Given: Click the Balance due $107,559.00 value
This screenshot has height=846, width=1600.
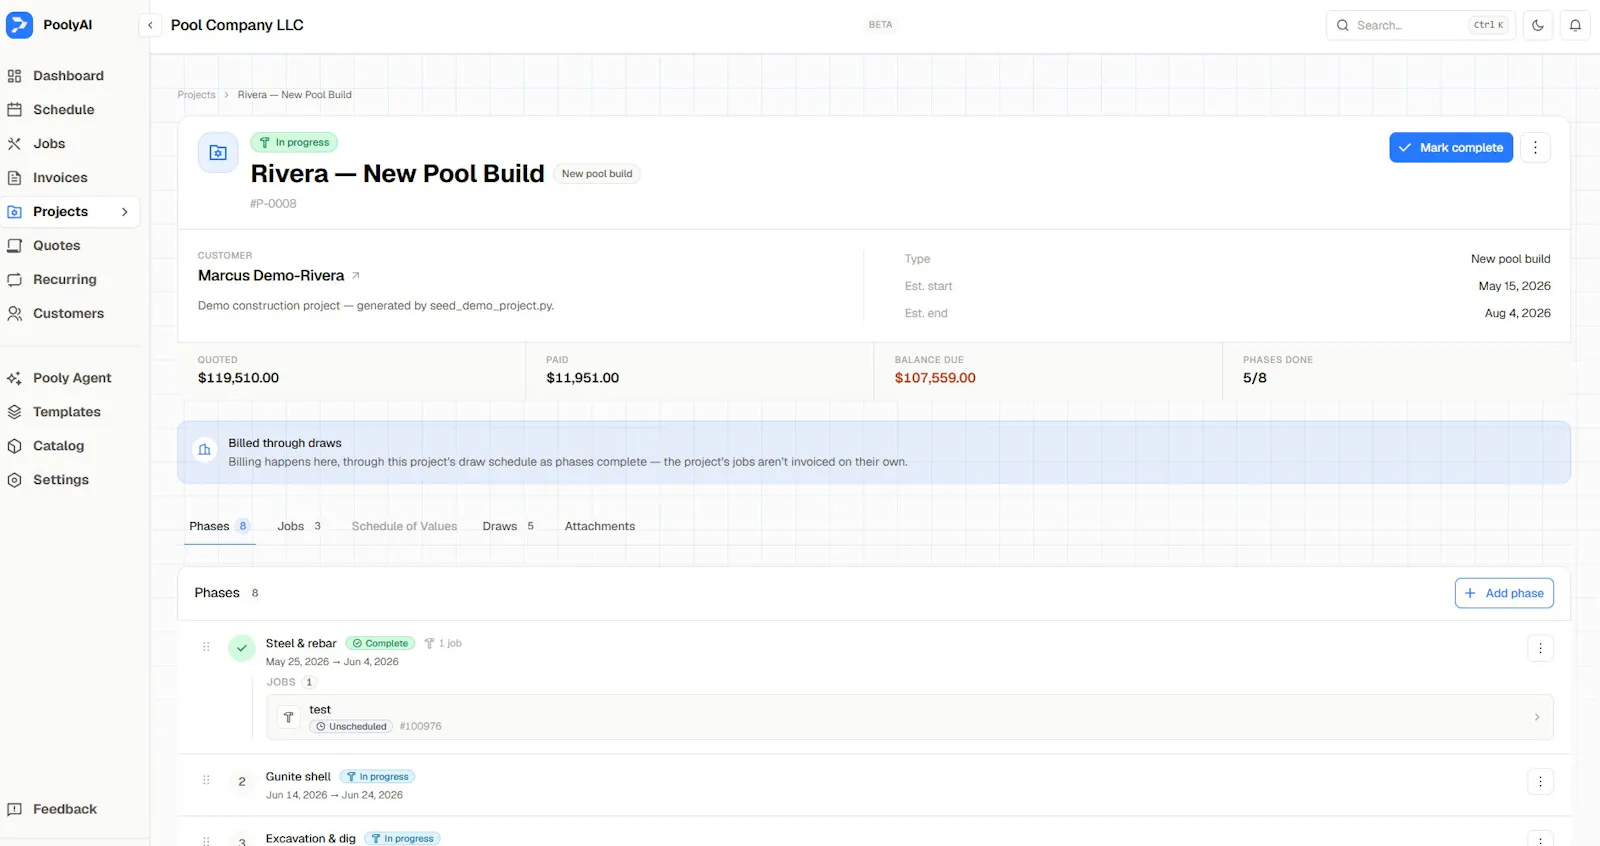Looking at the screenshot, I should pyautogui.click(x=935, y=378).
